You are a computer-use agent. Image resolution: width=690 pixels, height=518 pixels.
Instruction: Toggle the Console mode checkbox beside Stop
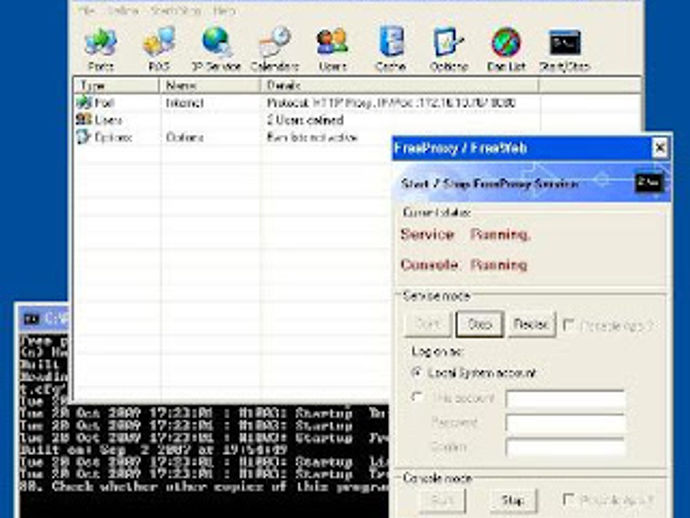569,500
